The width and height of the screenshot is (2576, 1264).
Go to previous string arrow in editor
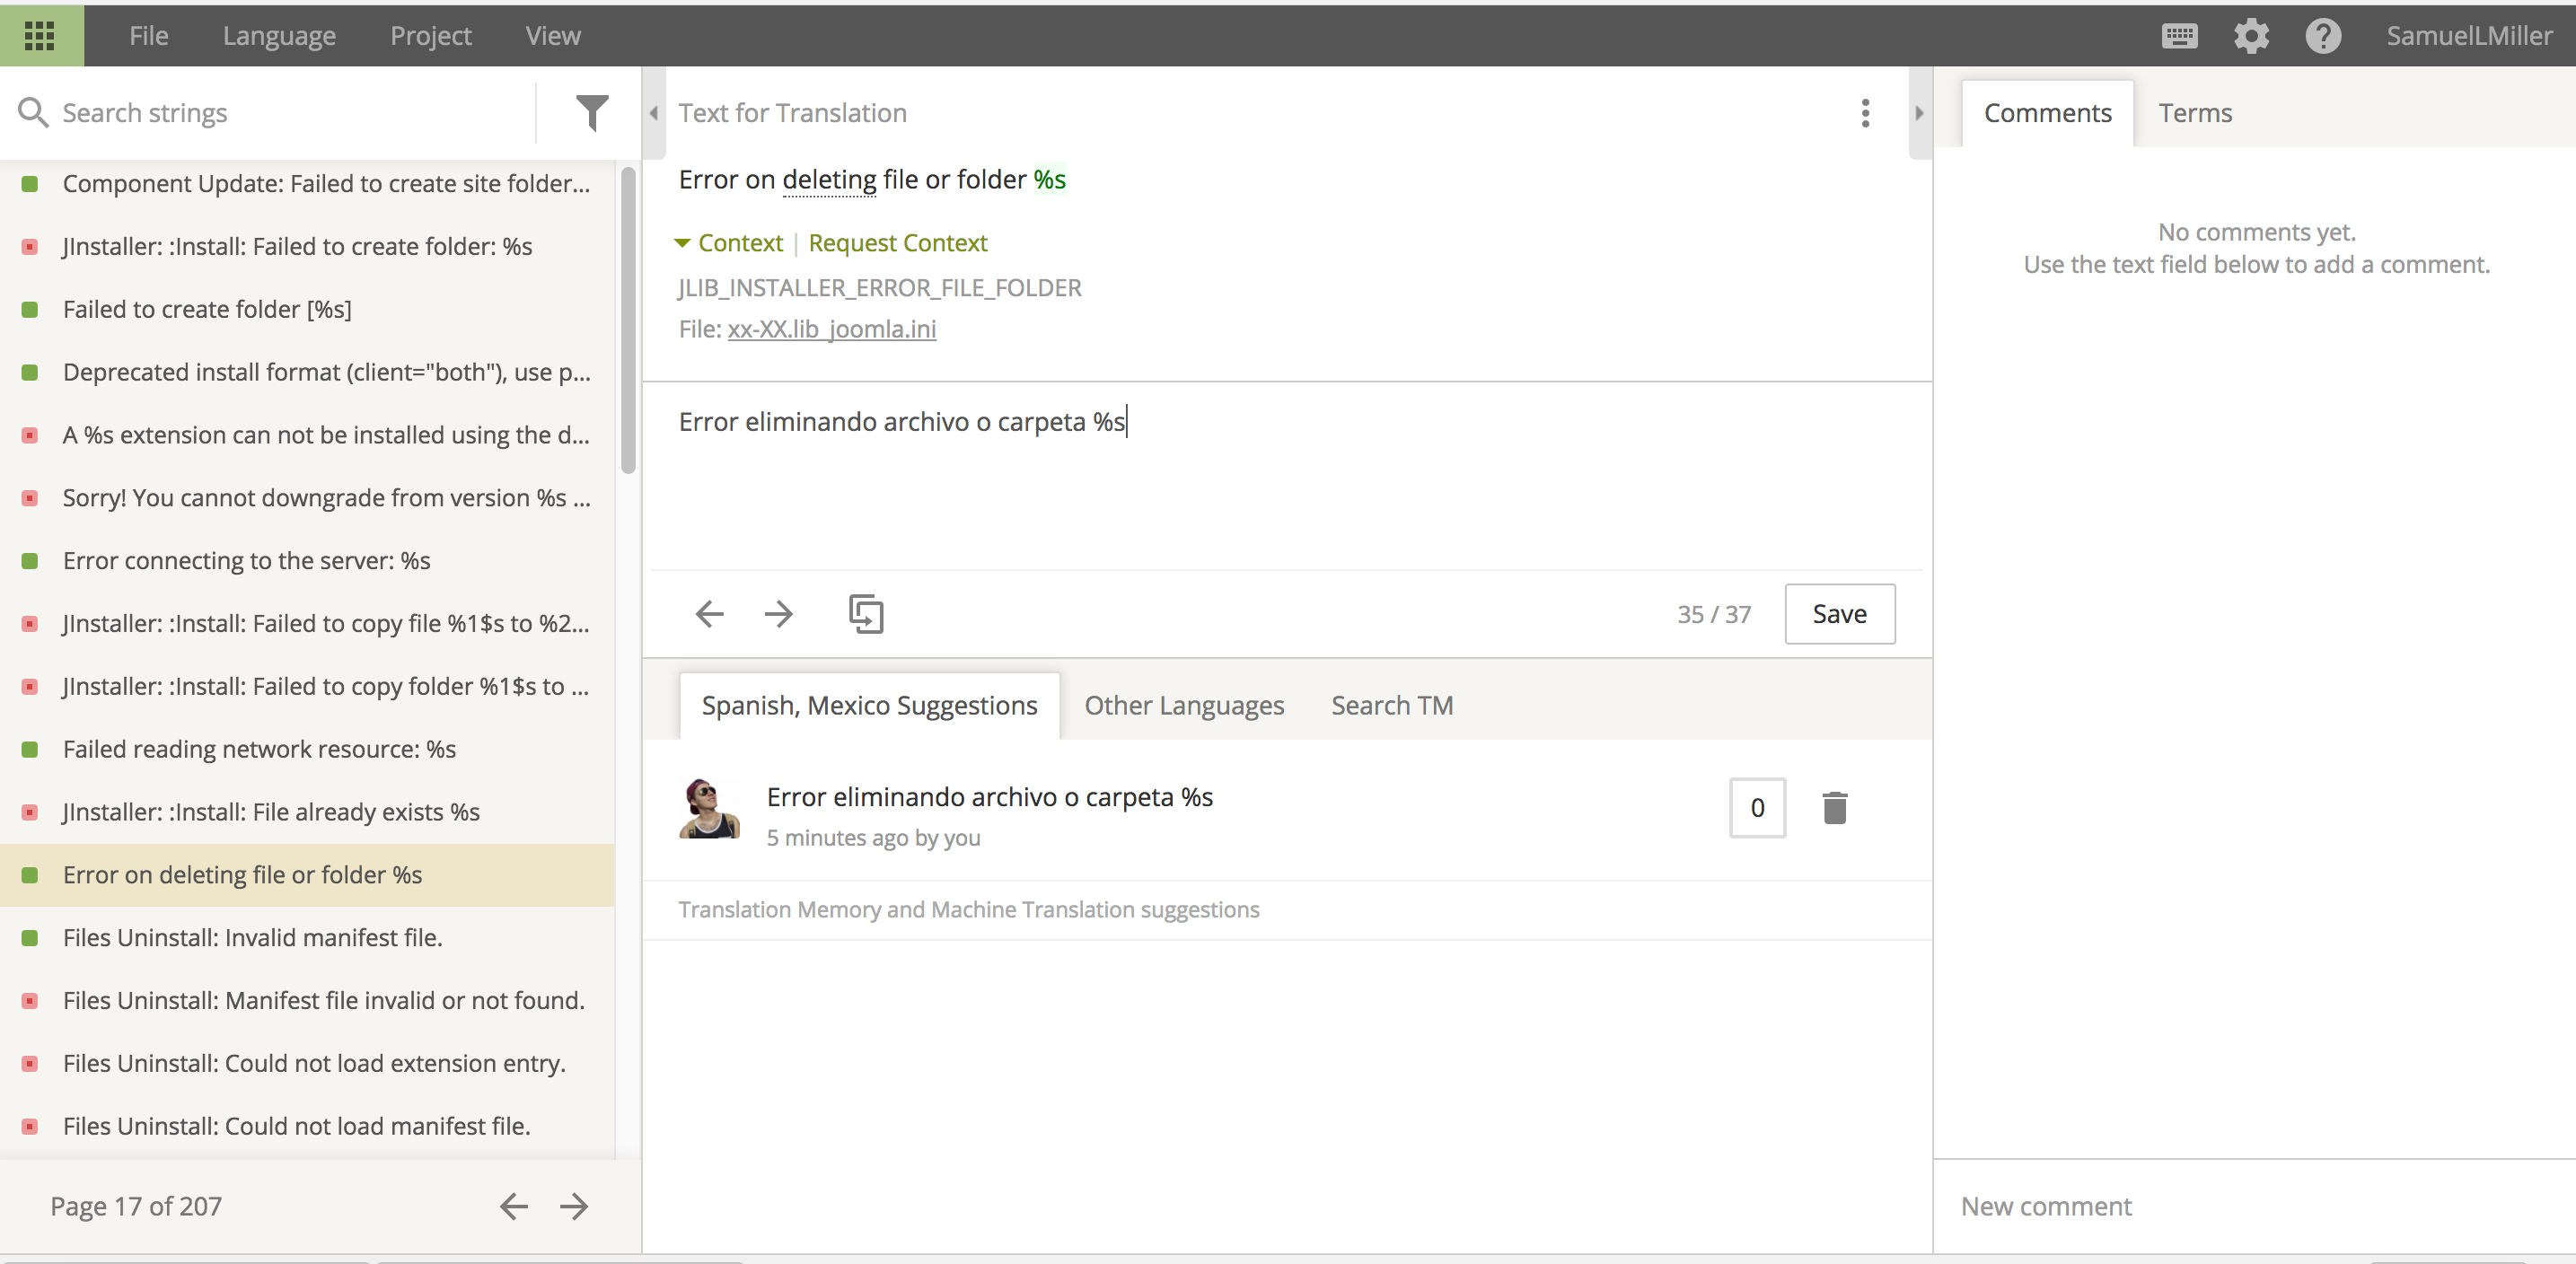click(709, 613)
